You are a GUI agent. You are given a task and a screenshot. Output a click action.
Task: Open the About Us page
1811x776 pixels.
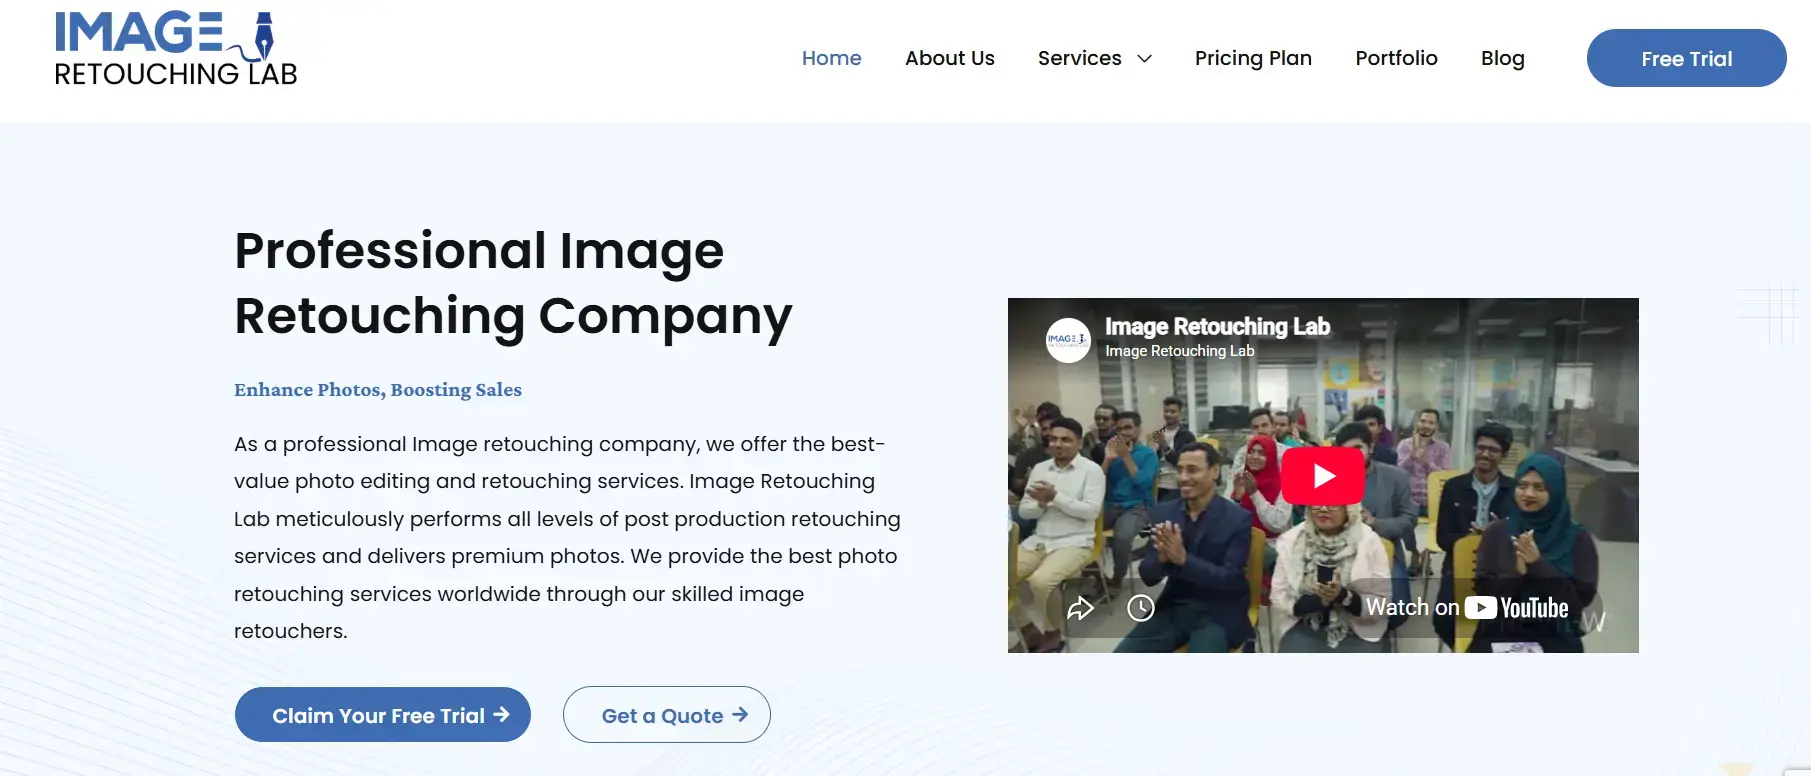click(x=950, y=58)
